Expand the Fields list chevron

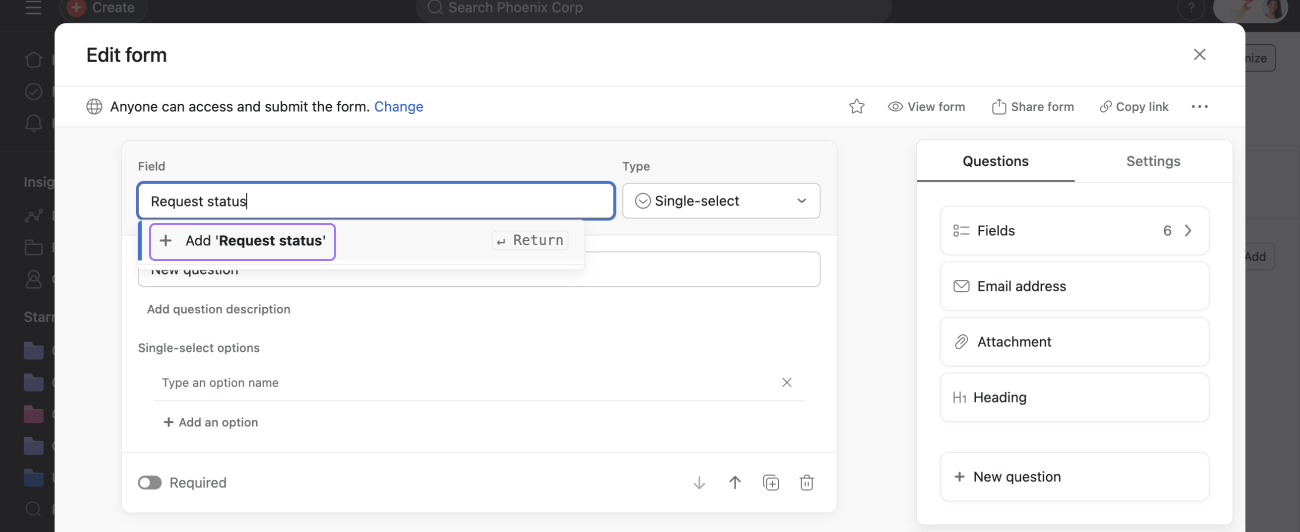coord(1188,231)
